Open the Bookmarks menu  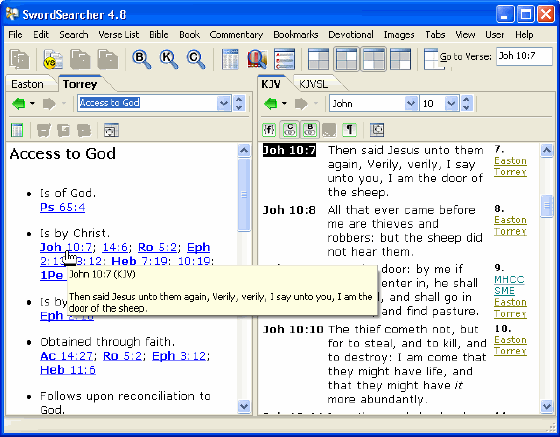pyautogui.click(x=296, y=35)
